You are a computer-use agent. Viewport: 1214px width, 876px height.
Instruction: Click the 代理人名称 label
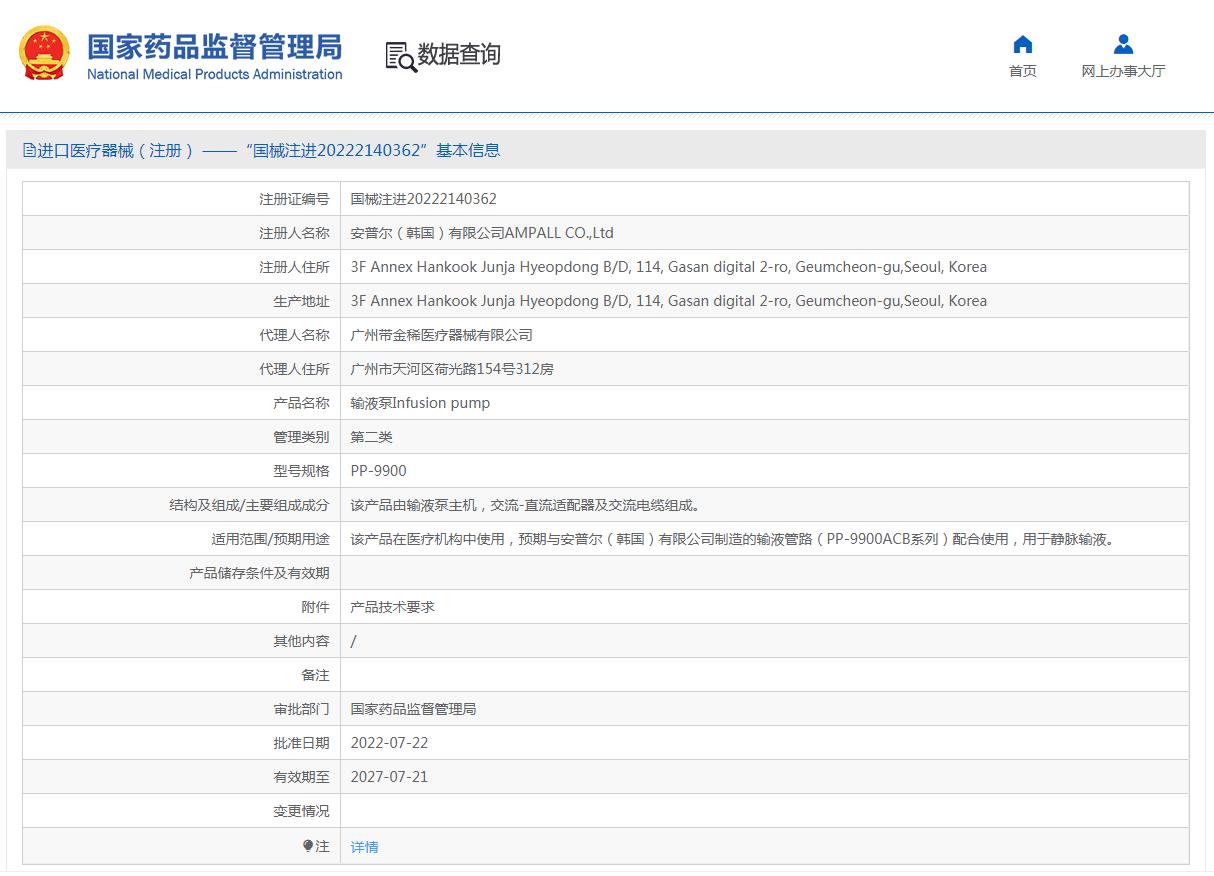click(x=294, y=335)
